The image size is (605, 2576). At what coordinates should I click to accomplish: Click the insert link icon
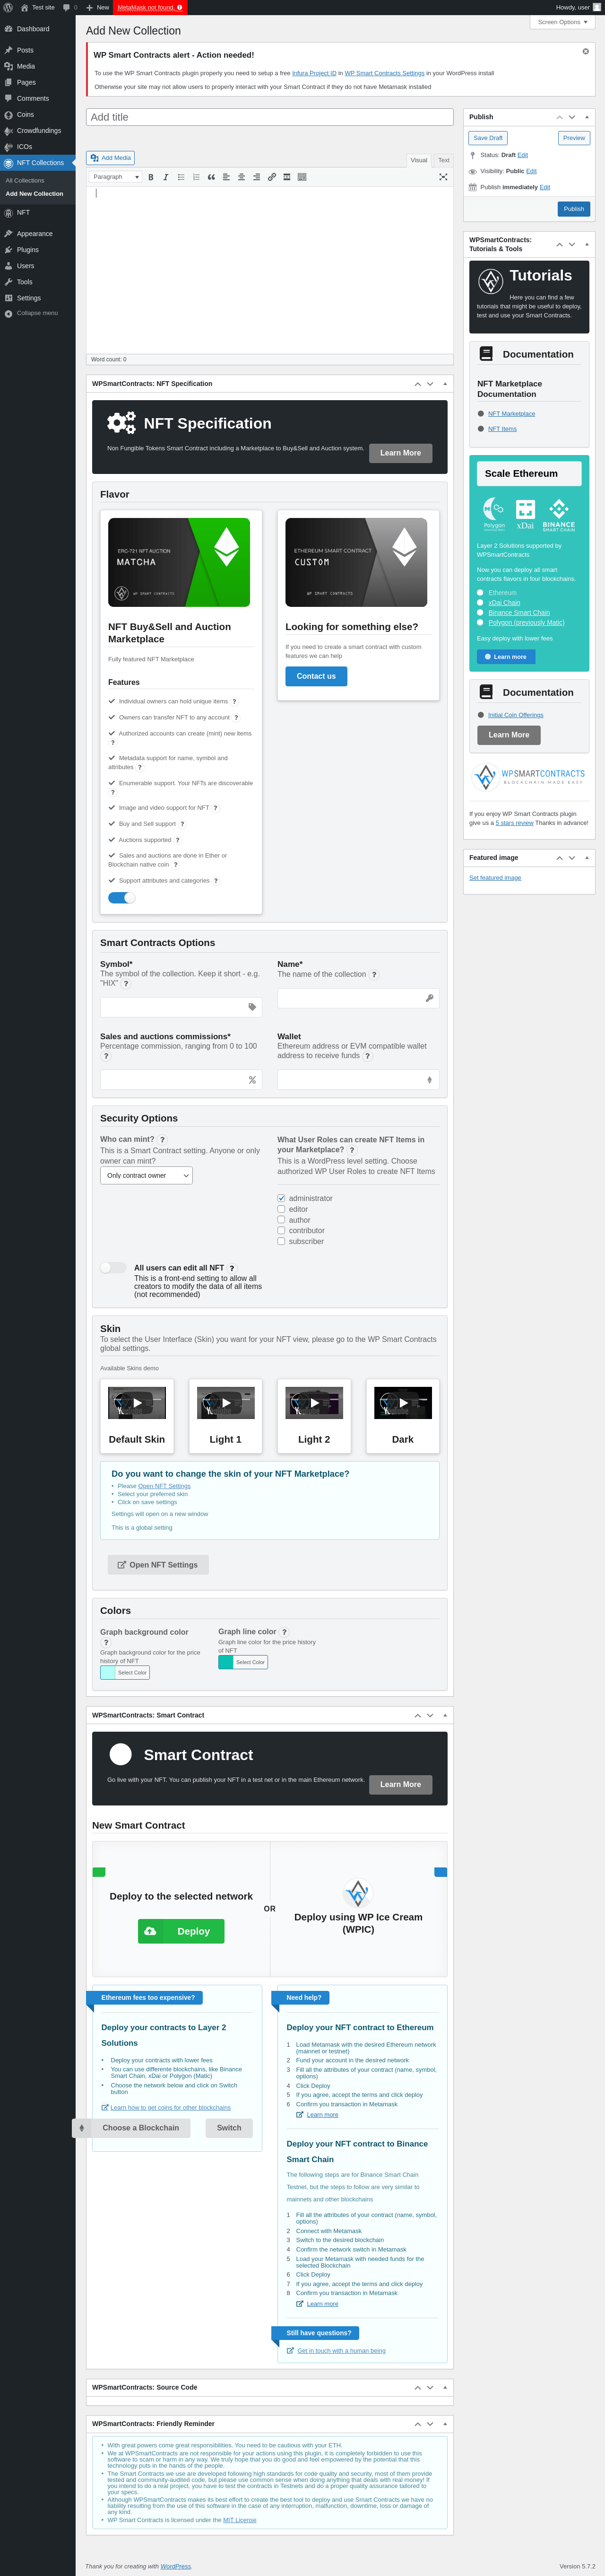click(271, 177)
